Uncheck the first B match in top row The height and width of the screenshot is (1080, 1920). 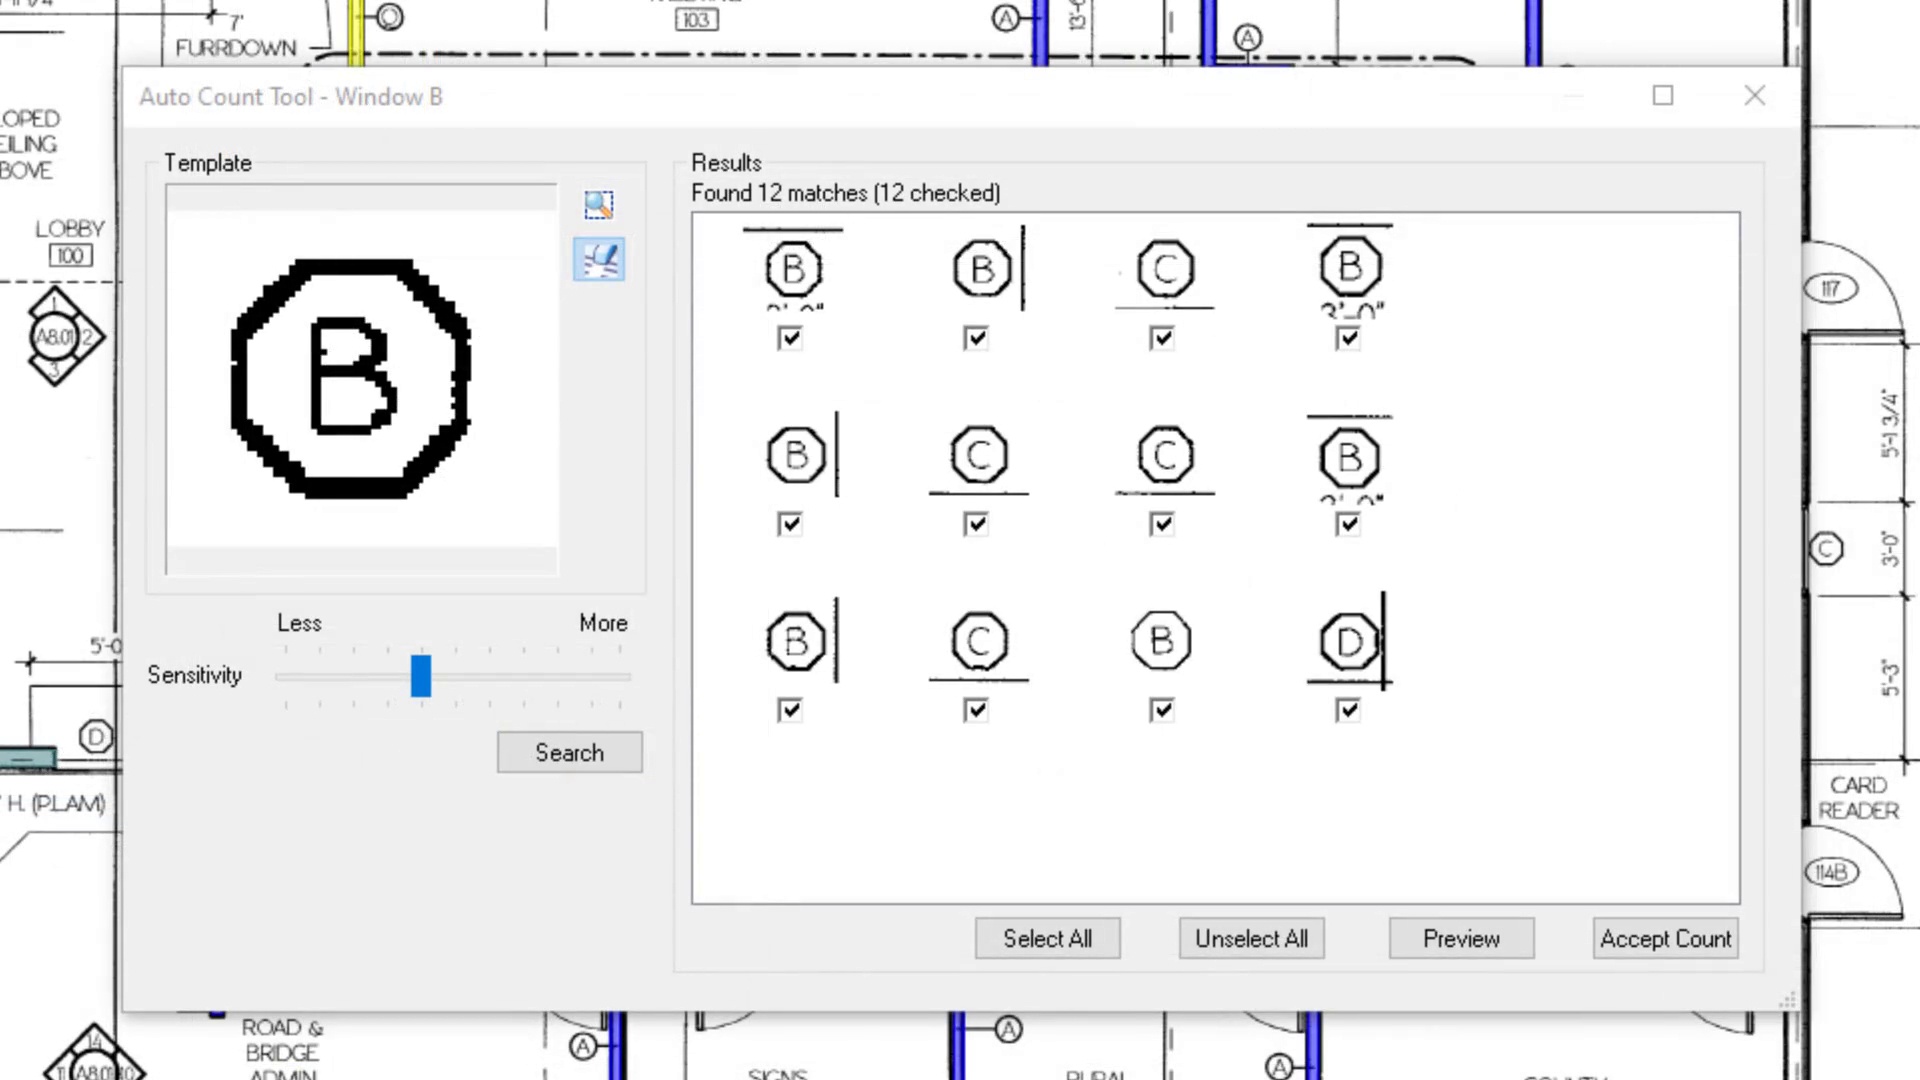pos(790,338)
